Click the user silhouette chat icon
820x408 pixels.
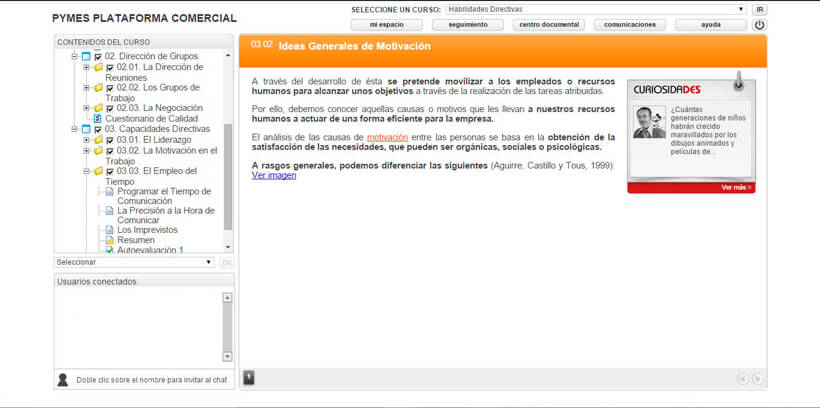tap(63, 380)
